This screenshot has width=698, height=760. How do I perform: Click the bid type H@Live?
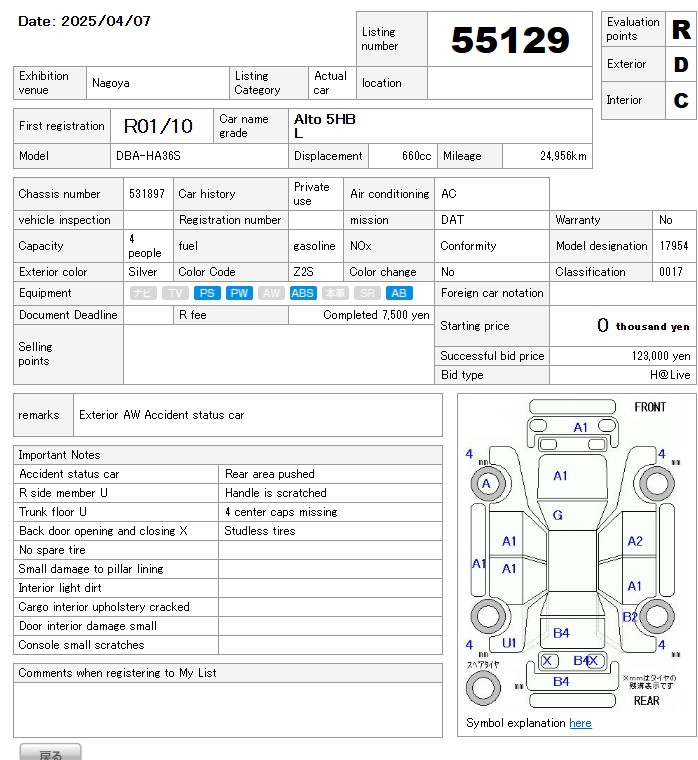(670, 375)
